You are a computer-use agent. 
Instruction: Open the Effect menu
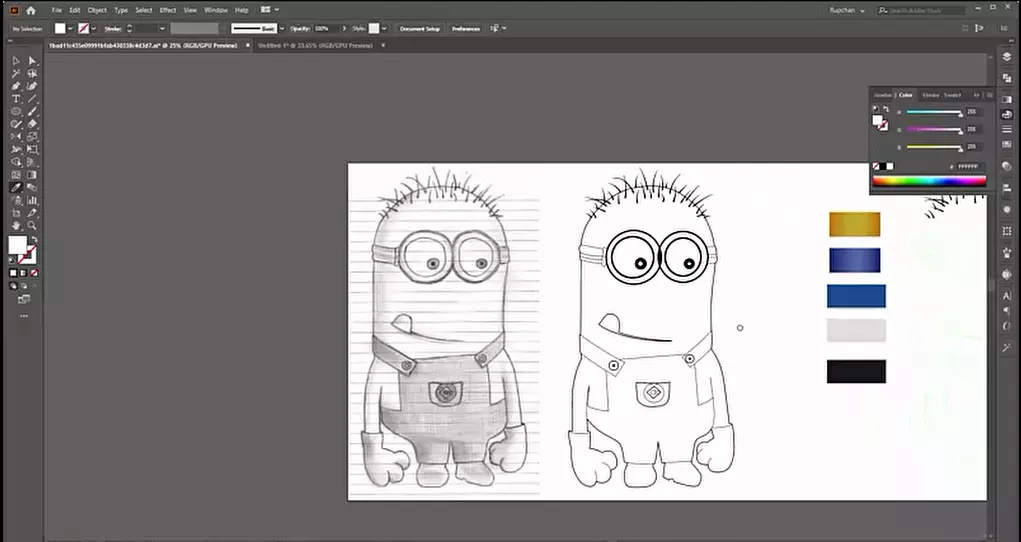(168, 10)
